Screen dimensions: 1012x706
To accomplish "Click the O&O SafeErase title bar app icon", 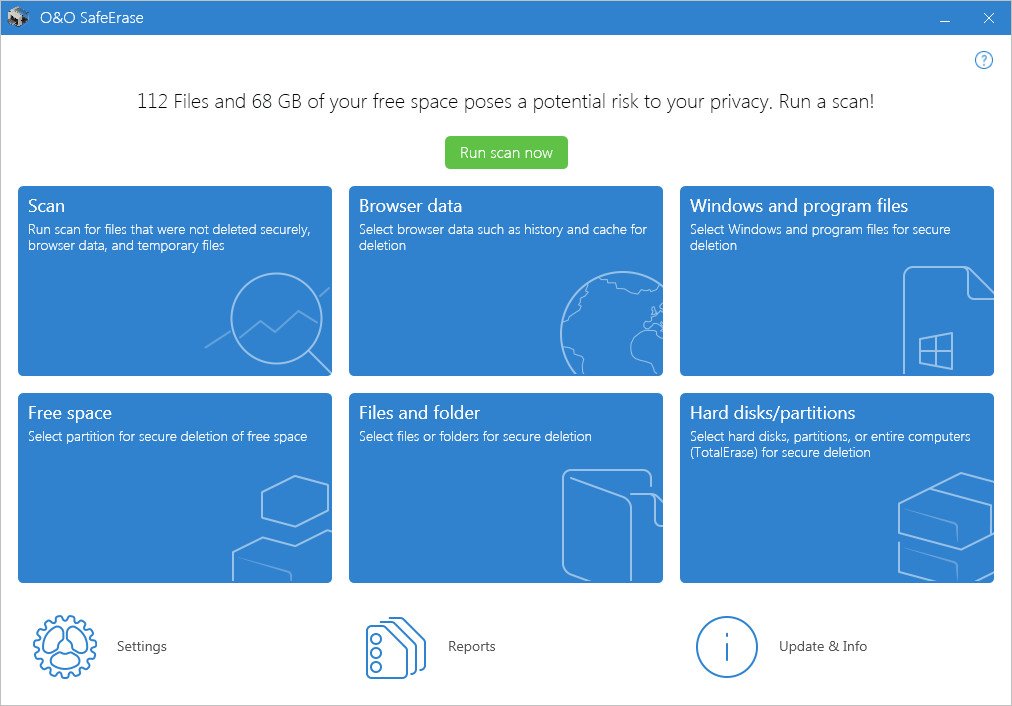I will 18,17.
